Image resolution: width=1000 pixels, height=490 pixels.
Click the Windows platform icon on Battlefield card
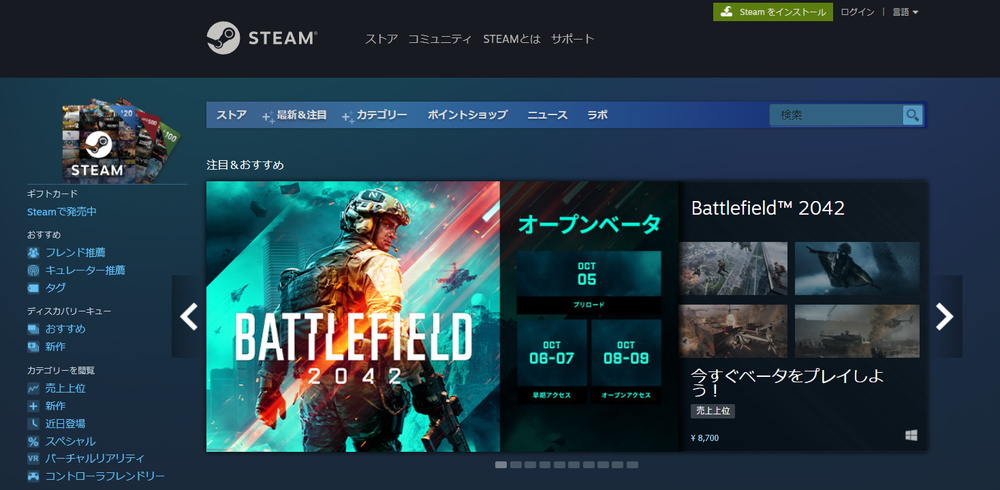[911, 435]
